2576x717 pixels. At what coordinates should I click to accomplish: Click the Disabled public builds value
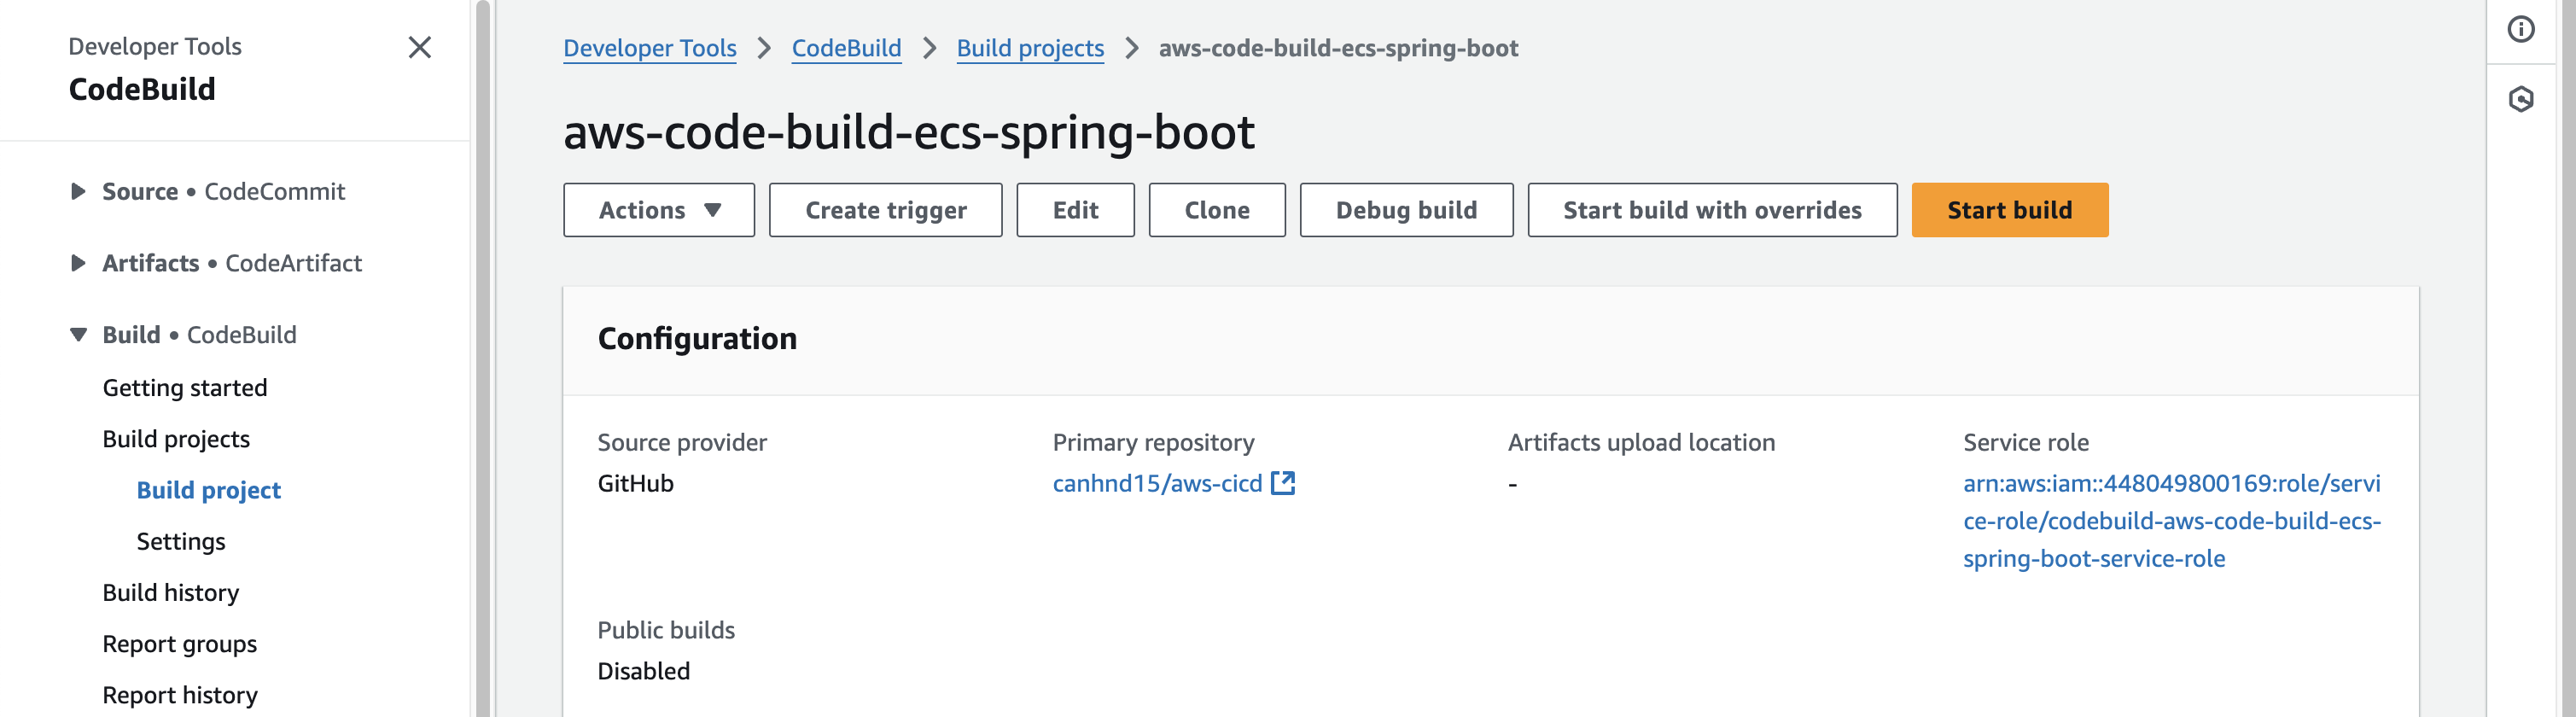pos(644,671)
